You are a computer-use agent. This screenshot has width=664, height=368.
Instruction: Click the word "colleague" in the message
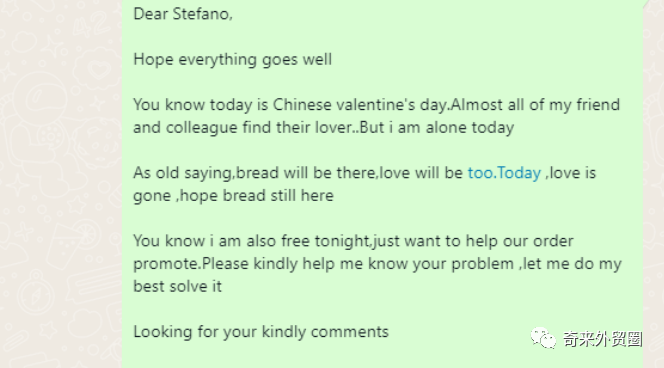click(202, 128)
